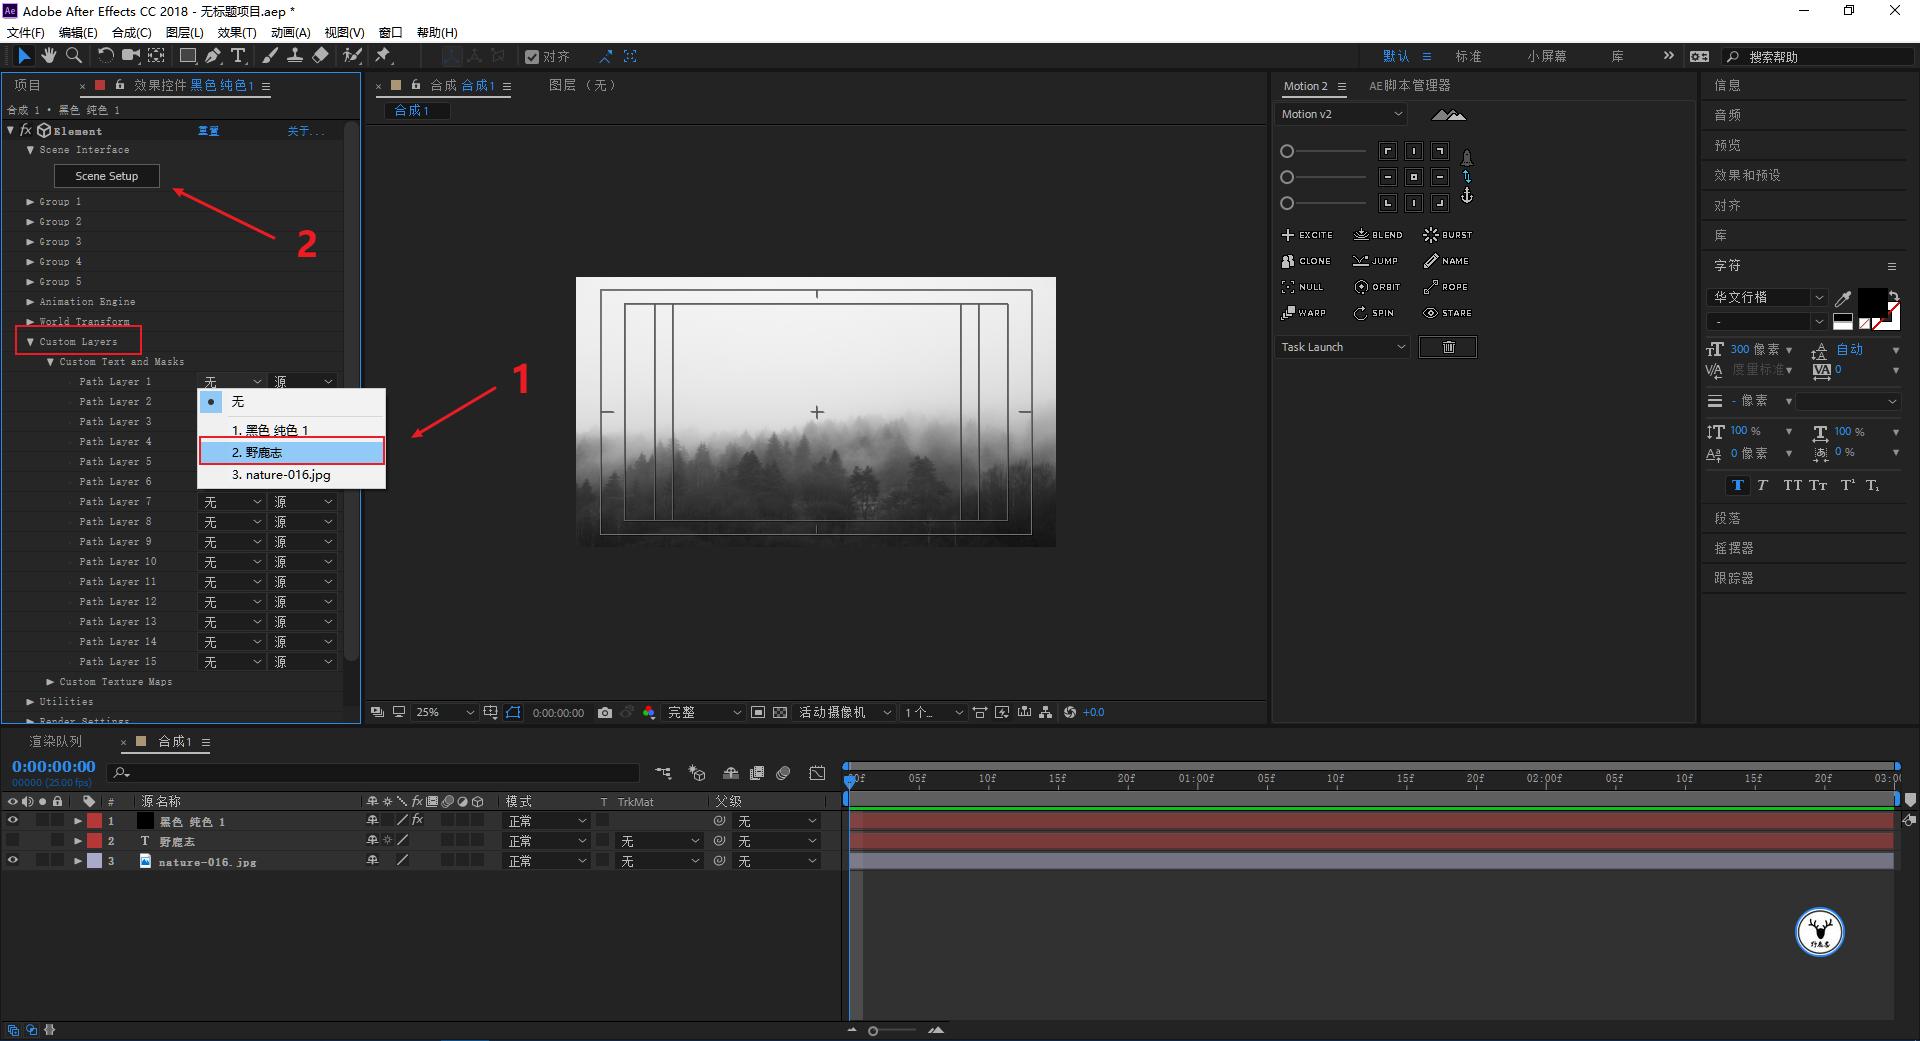Choose the Pen tool

coord(213,56)
